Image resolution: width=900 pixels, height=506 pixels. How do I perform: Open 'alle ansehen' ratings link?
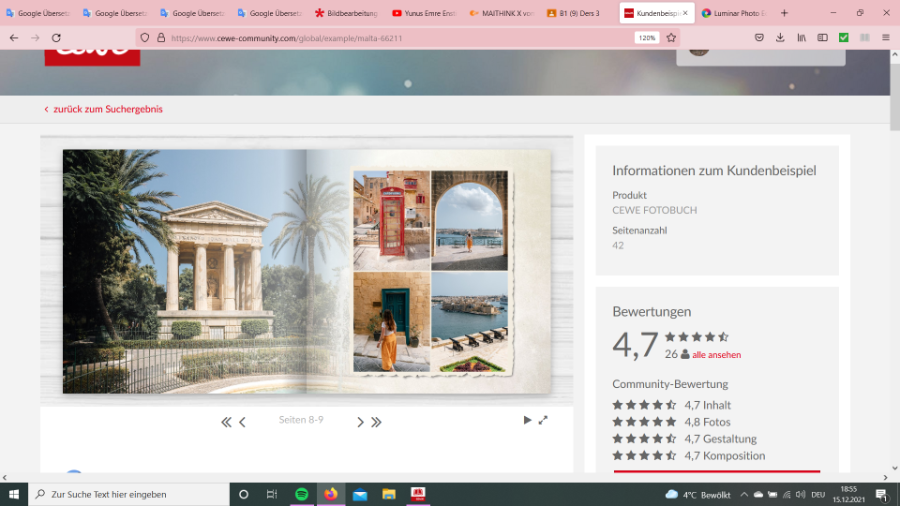716,355
